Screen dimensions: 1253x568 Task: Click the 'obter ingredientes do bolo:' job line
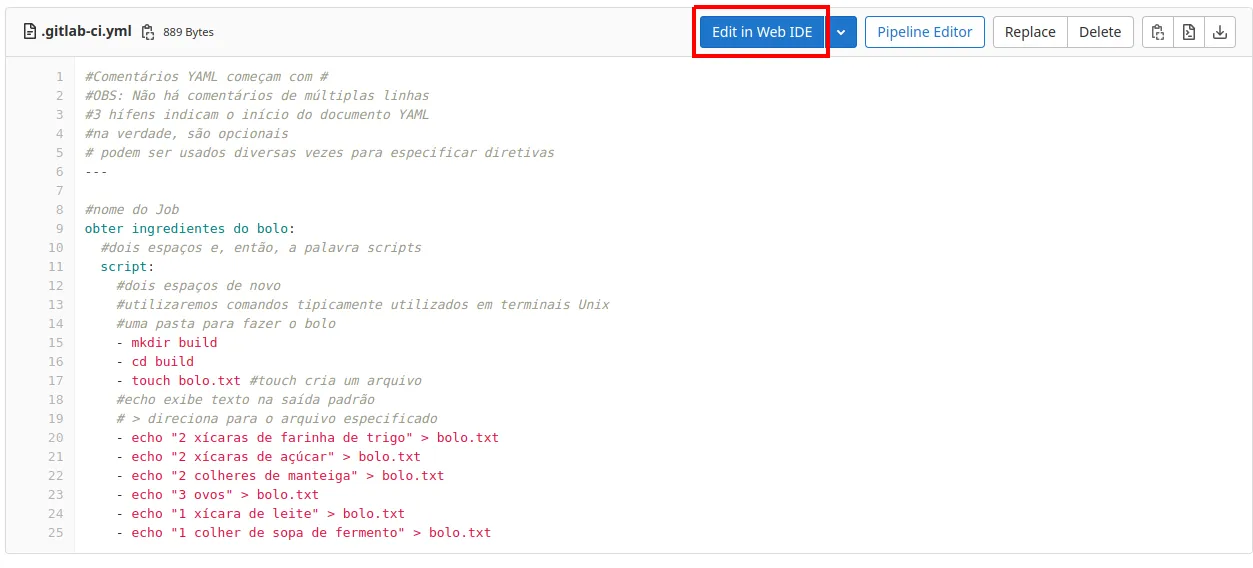tap(190, 229)
